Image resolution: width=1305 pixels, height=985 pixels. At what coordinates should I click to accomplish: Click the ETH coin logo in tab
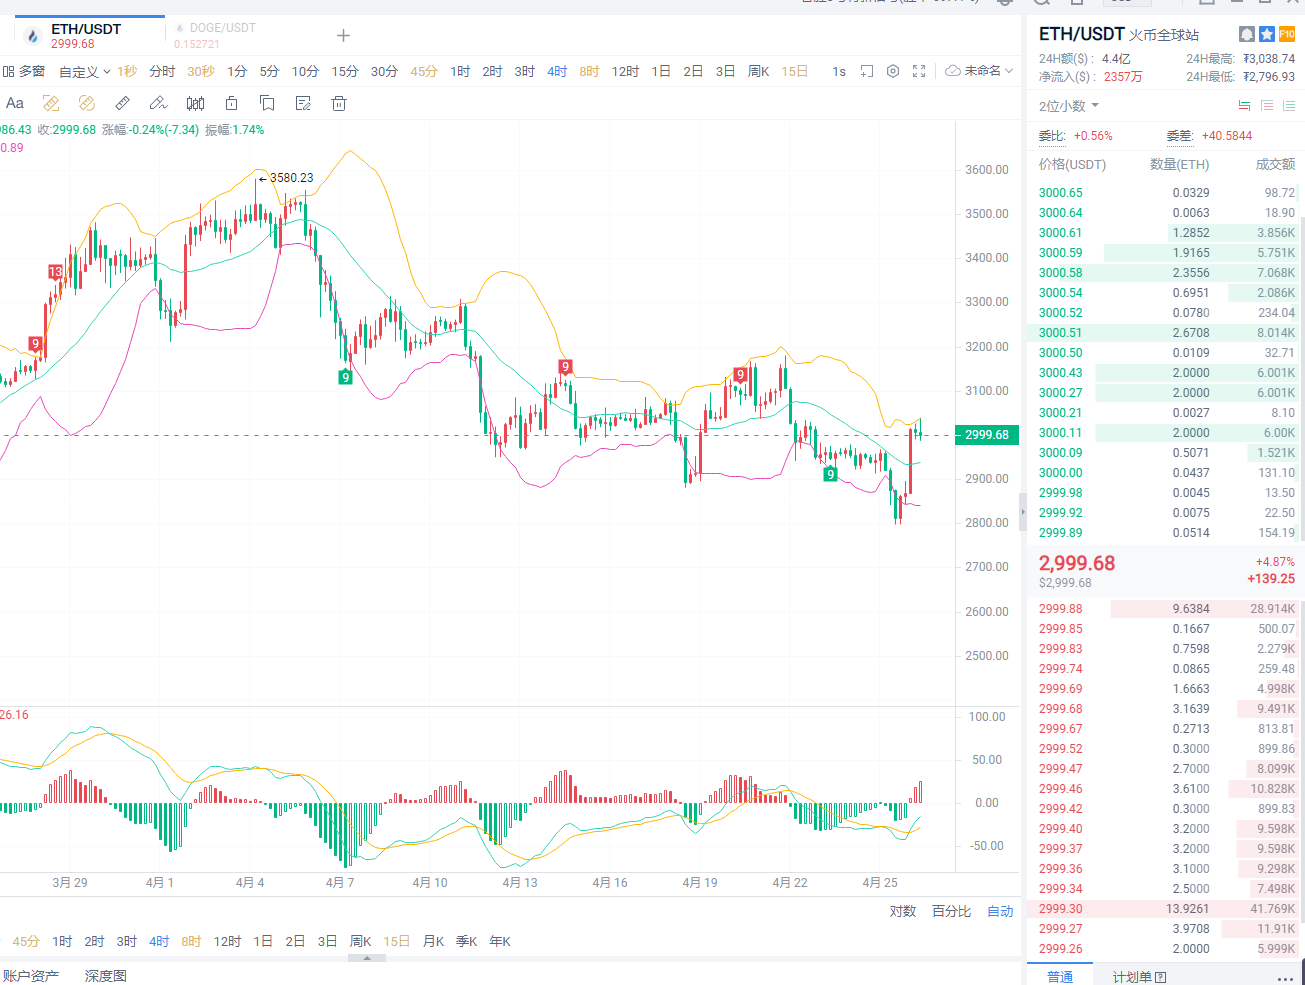(33, 36)
